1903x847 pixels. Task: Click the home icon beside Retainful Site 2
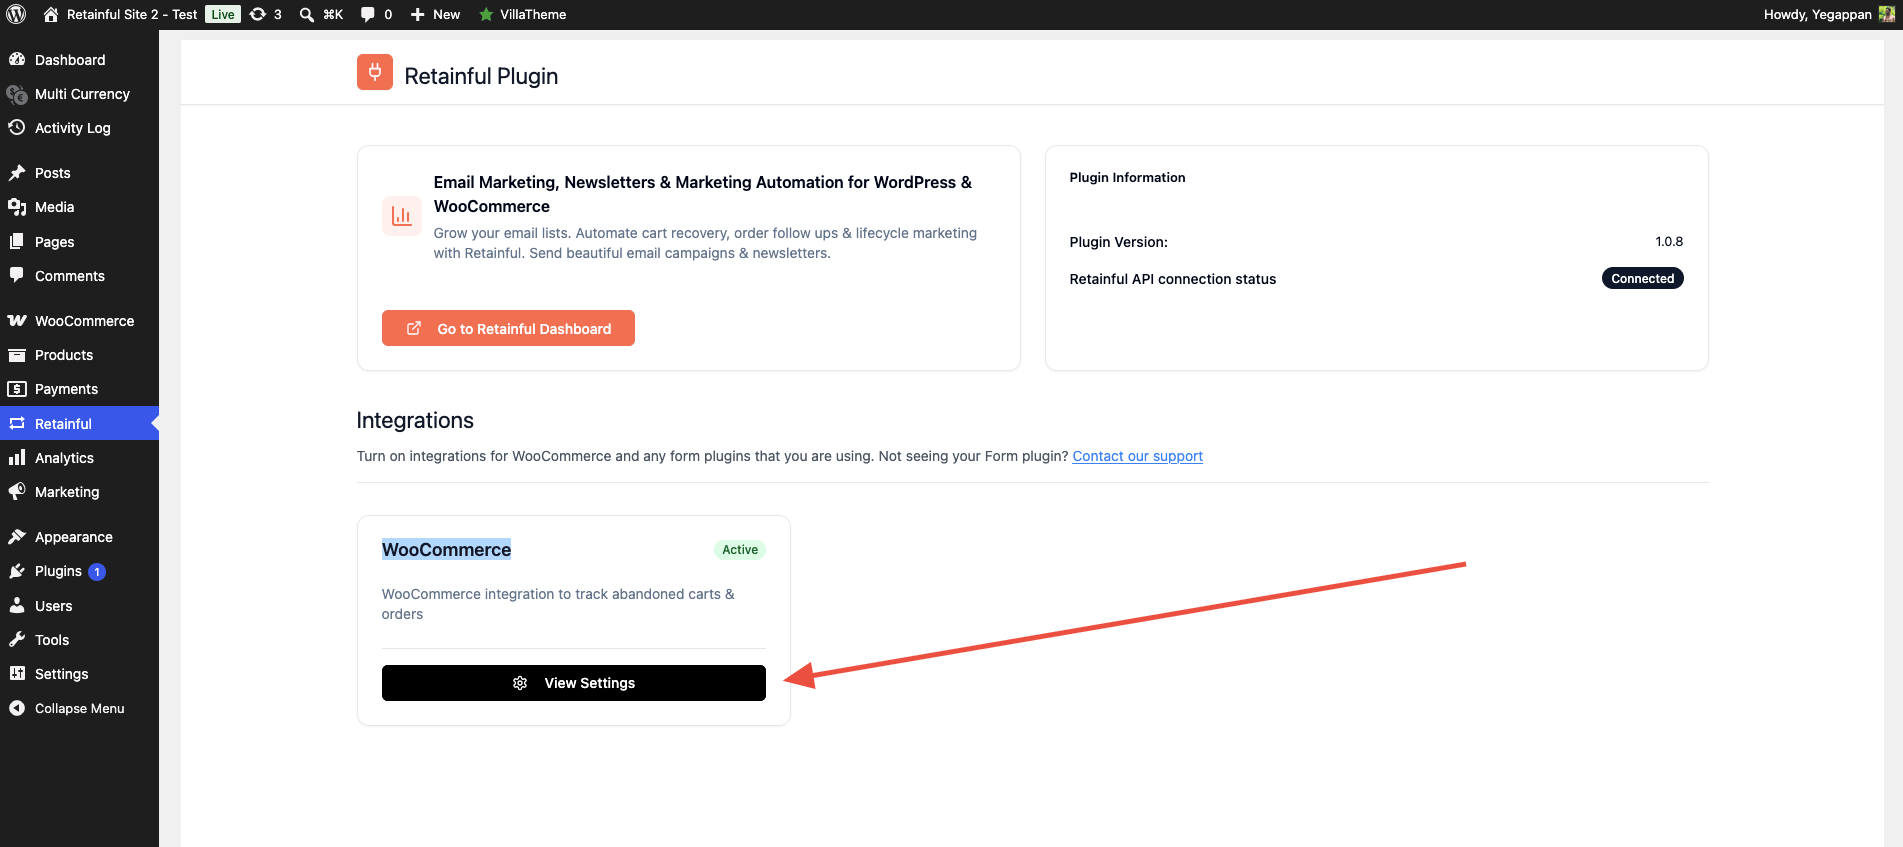point(51,14)
